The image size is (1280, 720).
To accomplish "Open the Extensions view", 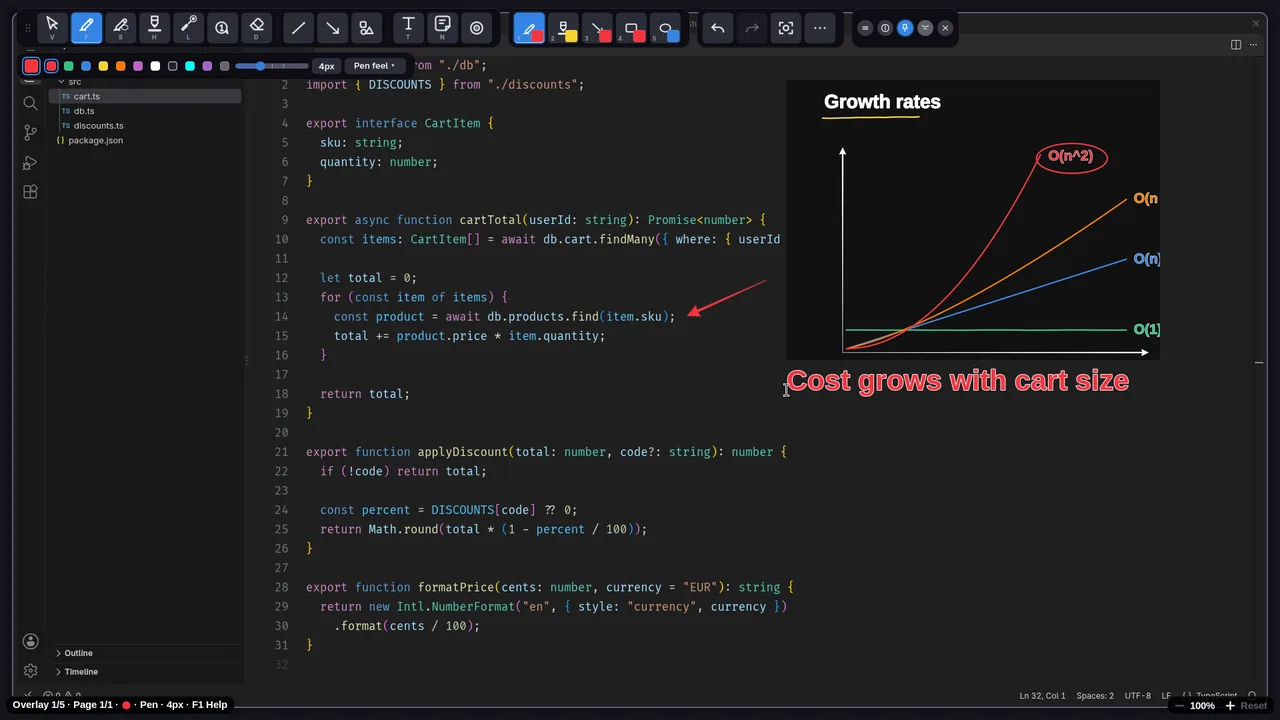I will coord(30,192).
